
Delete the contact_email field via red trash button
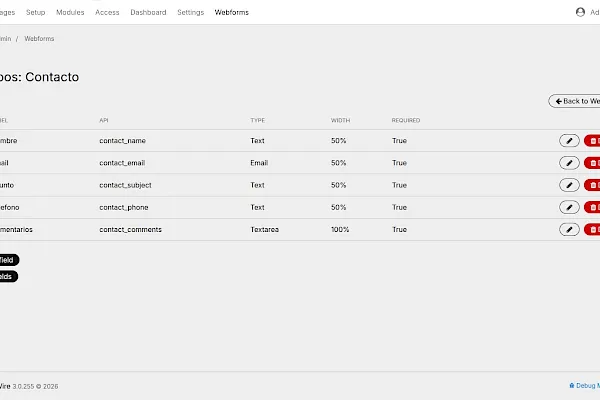tap(592, 163)
